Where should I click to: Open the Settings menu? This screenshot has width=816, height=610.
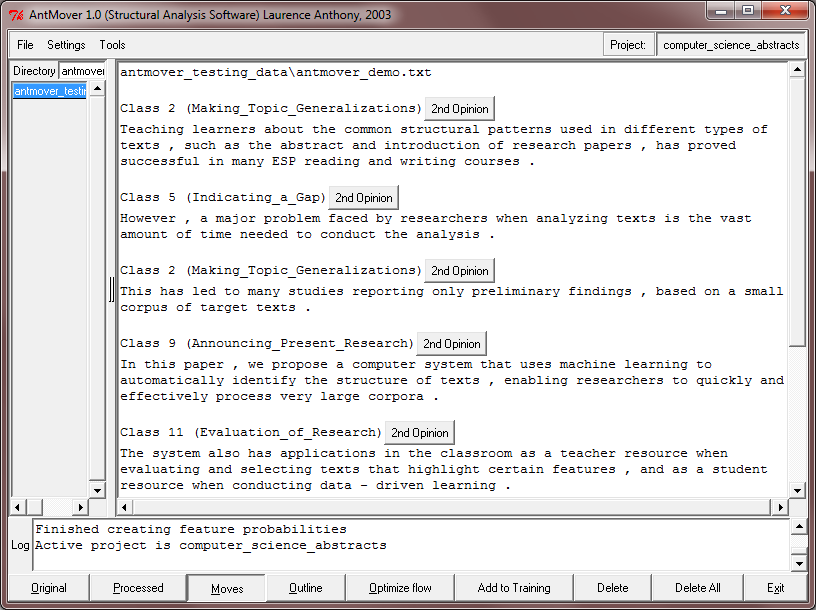click(66, 45)
